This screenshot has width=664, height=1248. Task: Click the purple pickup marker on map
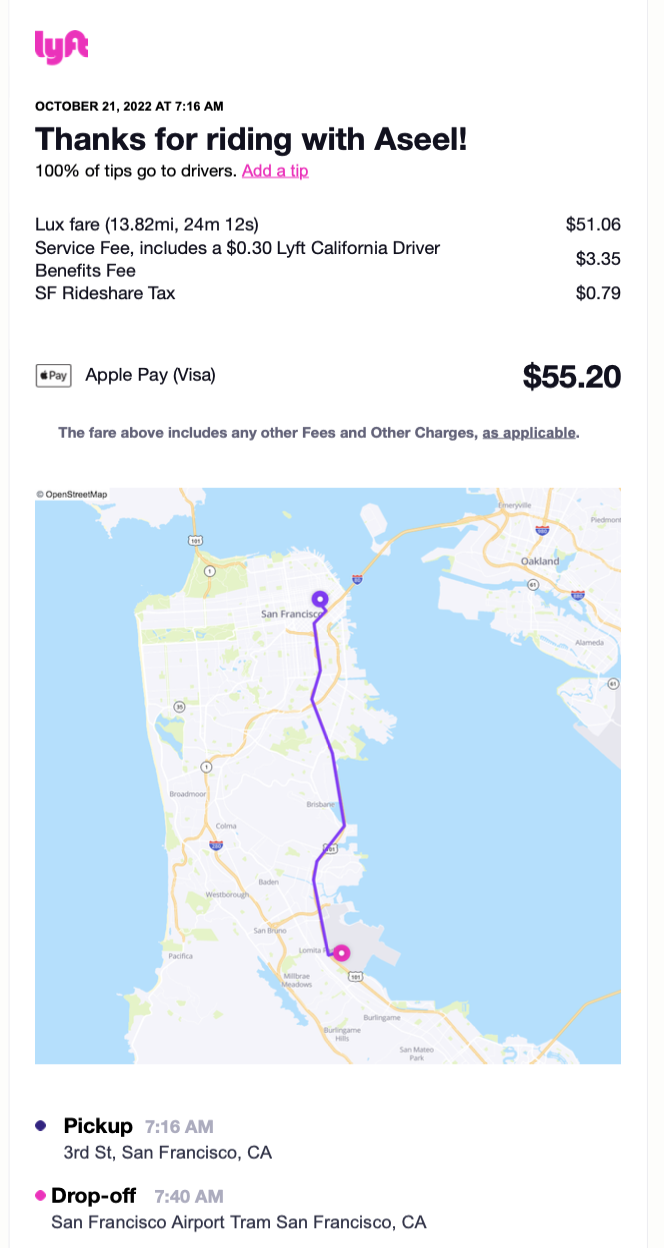tap(320, 599)
